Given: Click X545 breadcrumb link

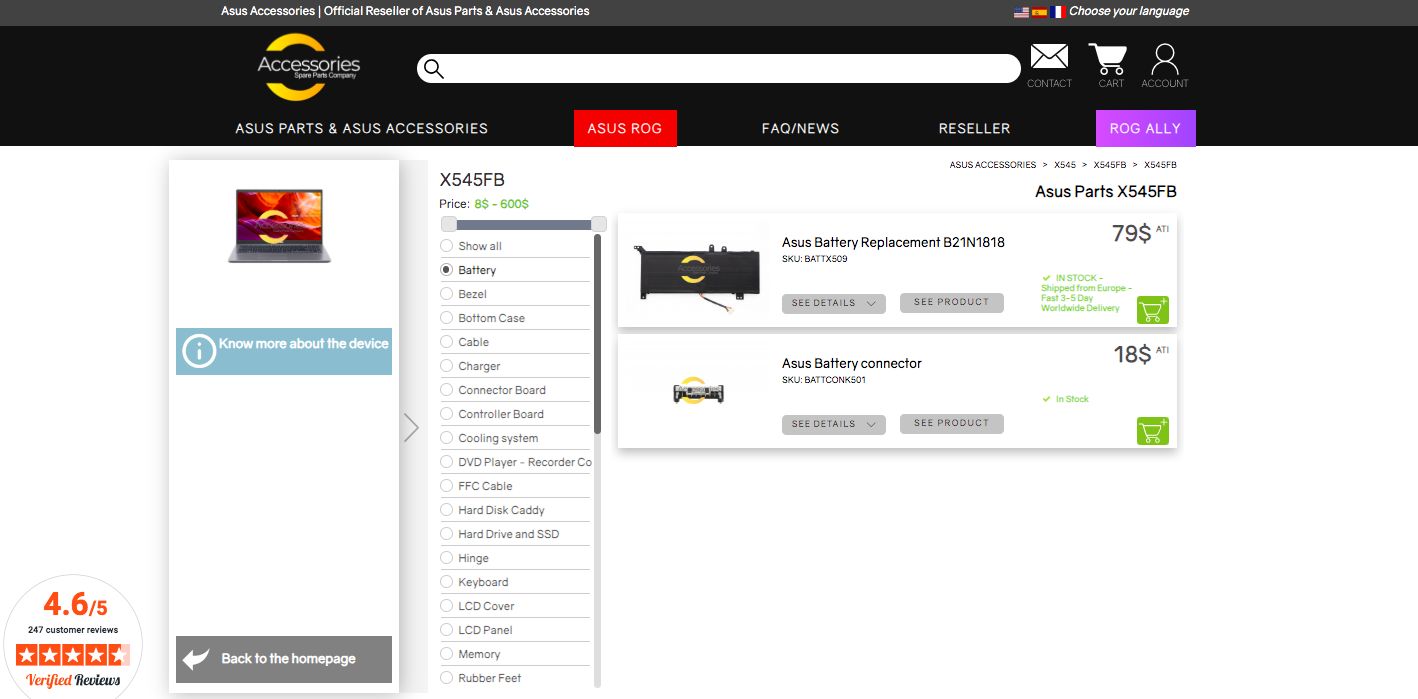Looking at the screenshot, I should 1065,165.
